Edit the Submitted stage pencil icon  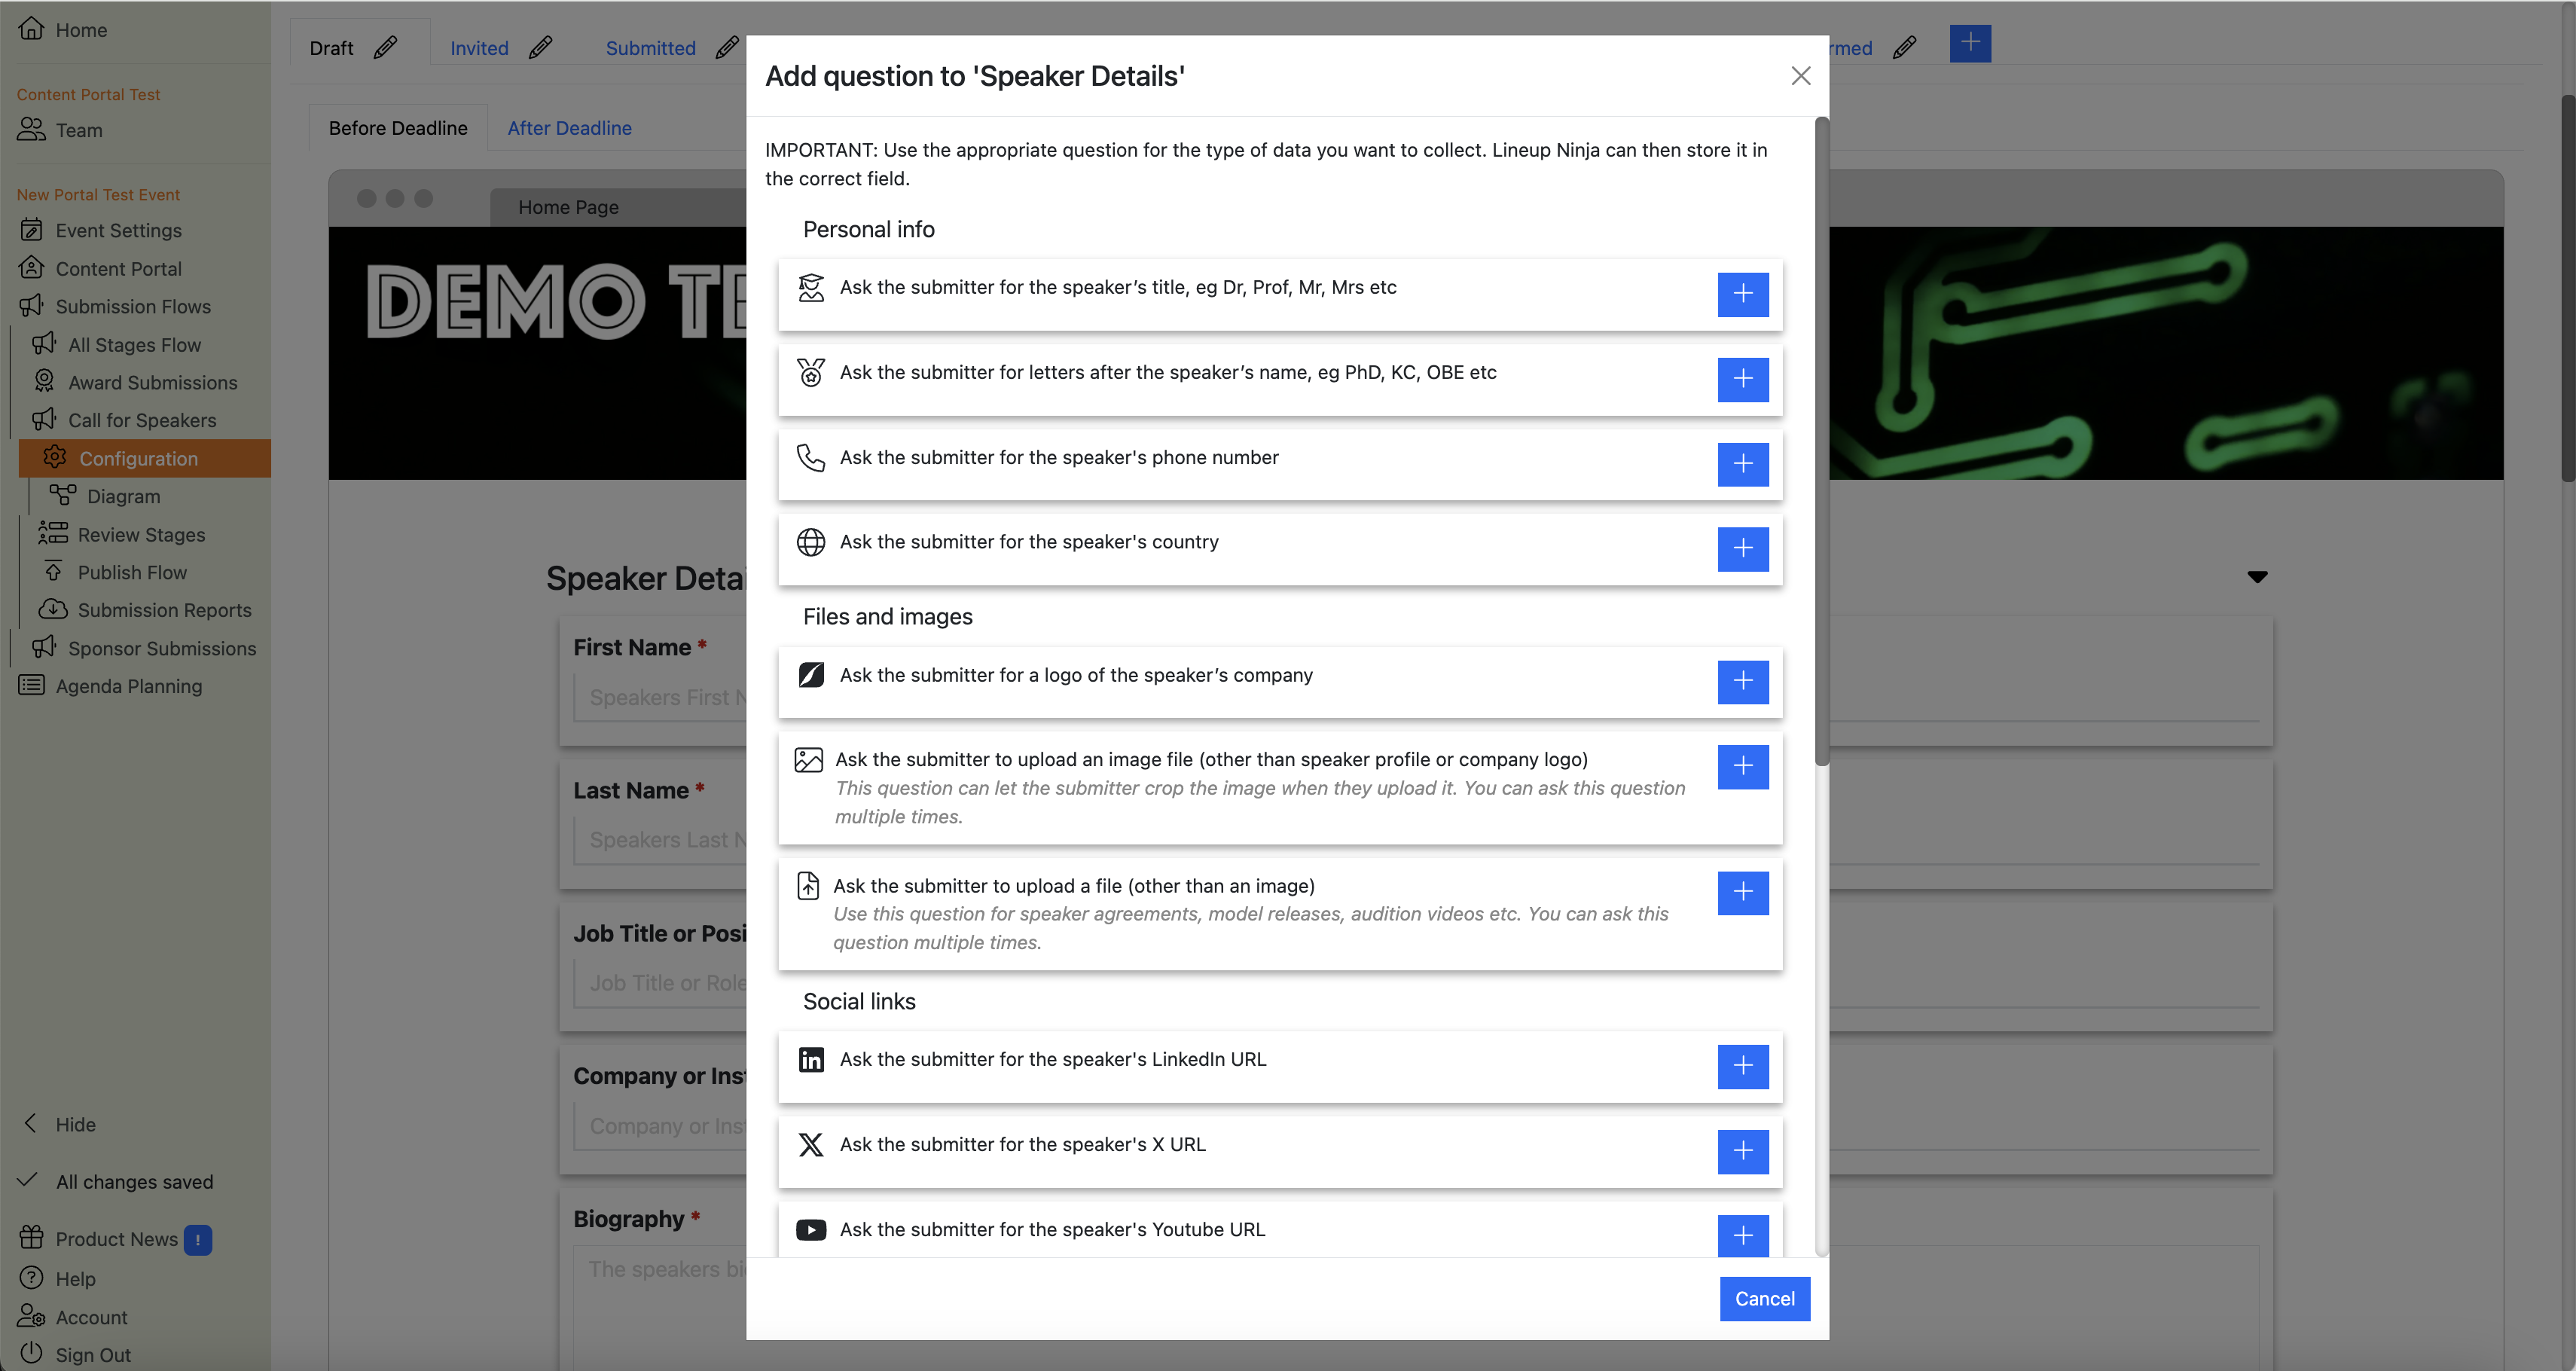(x=727, y=48)
